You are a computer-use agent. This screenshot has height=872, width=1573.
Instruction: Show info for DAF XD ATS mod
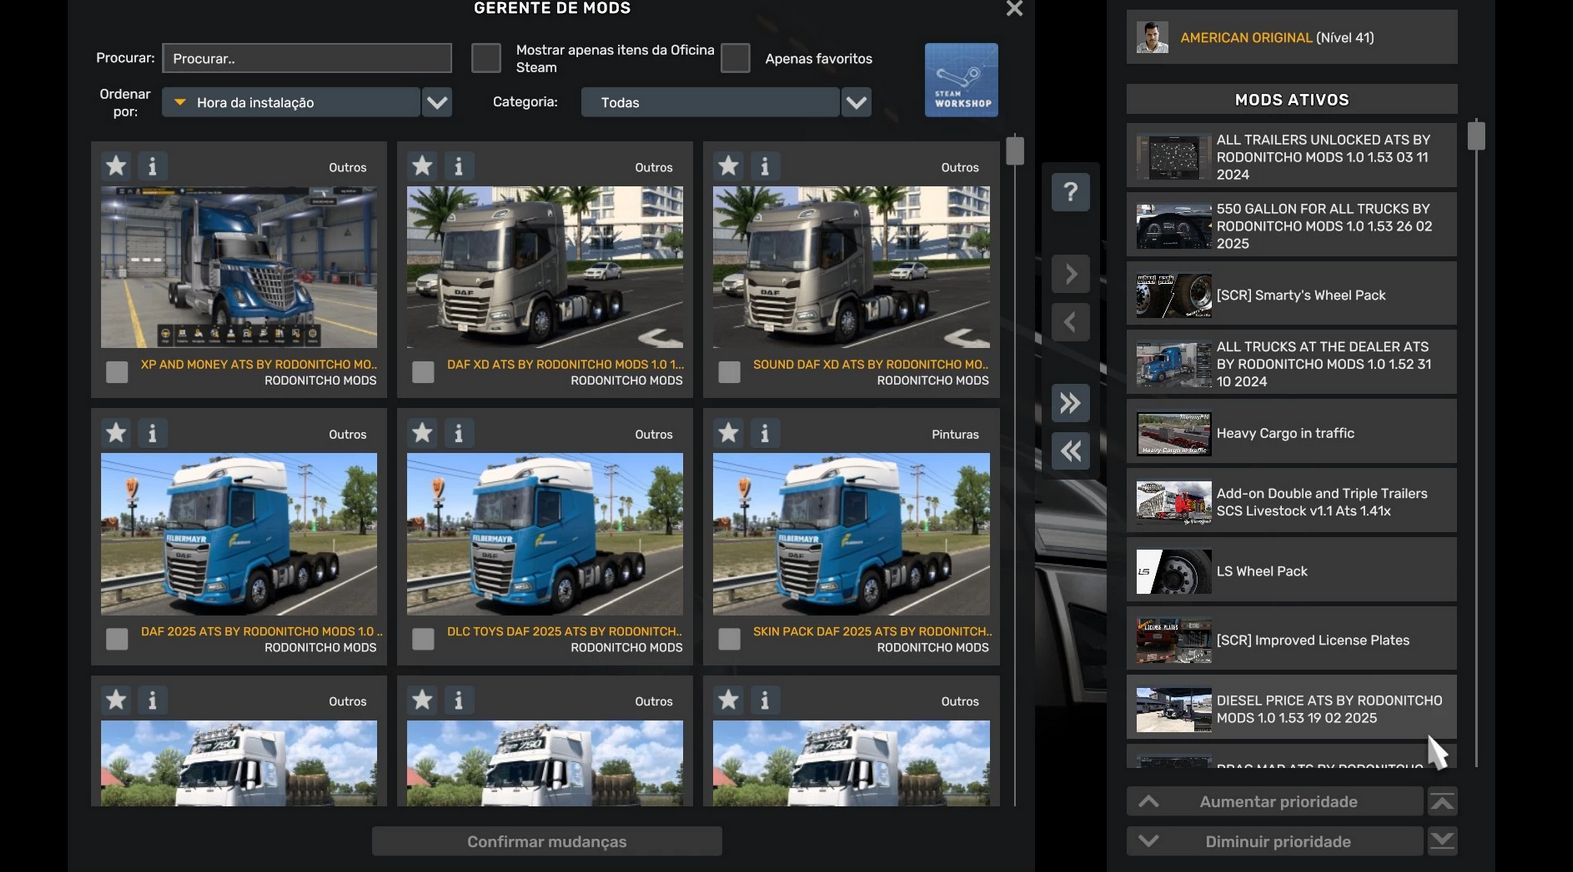point(458,166)
